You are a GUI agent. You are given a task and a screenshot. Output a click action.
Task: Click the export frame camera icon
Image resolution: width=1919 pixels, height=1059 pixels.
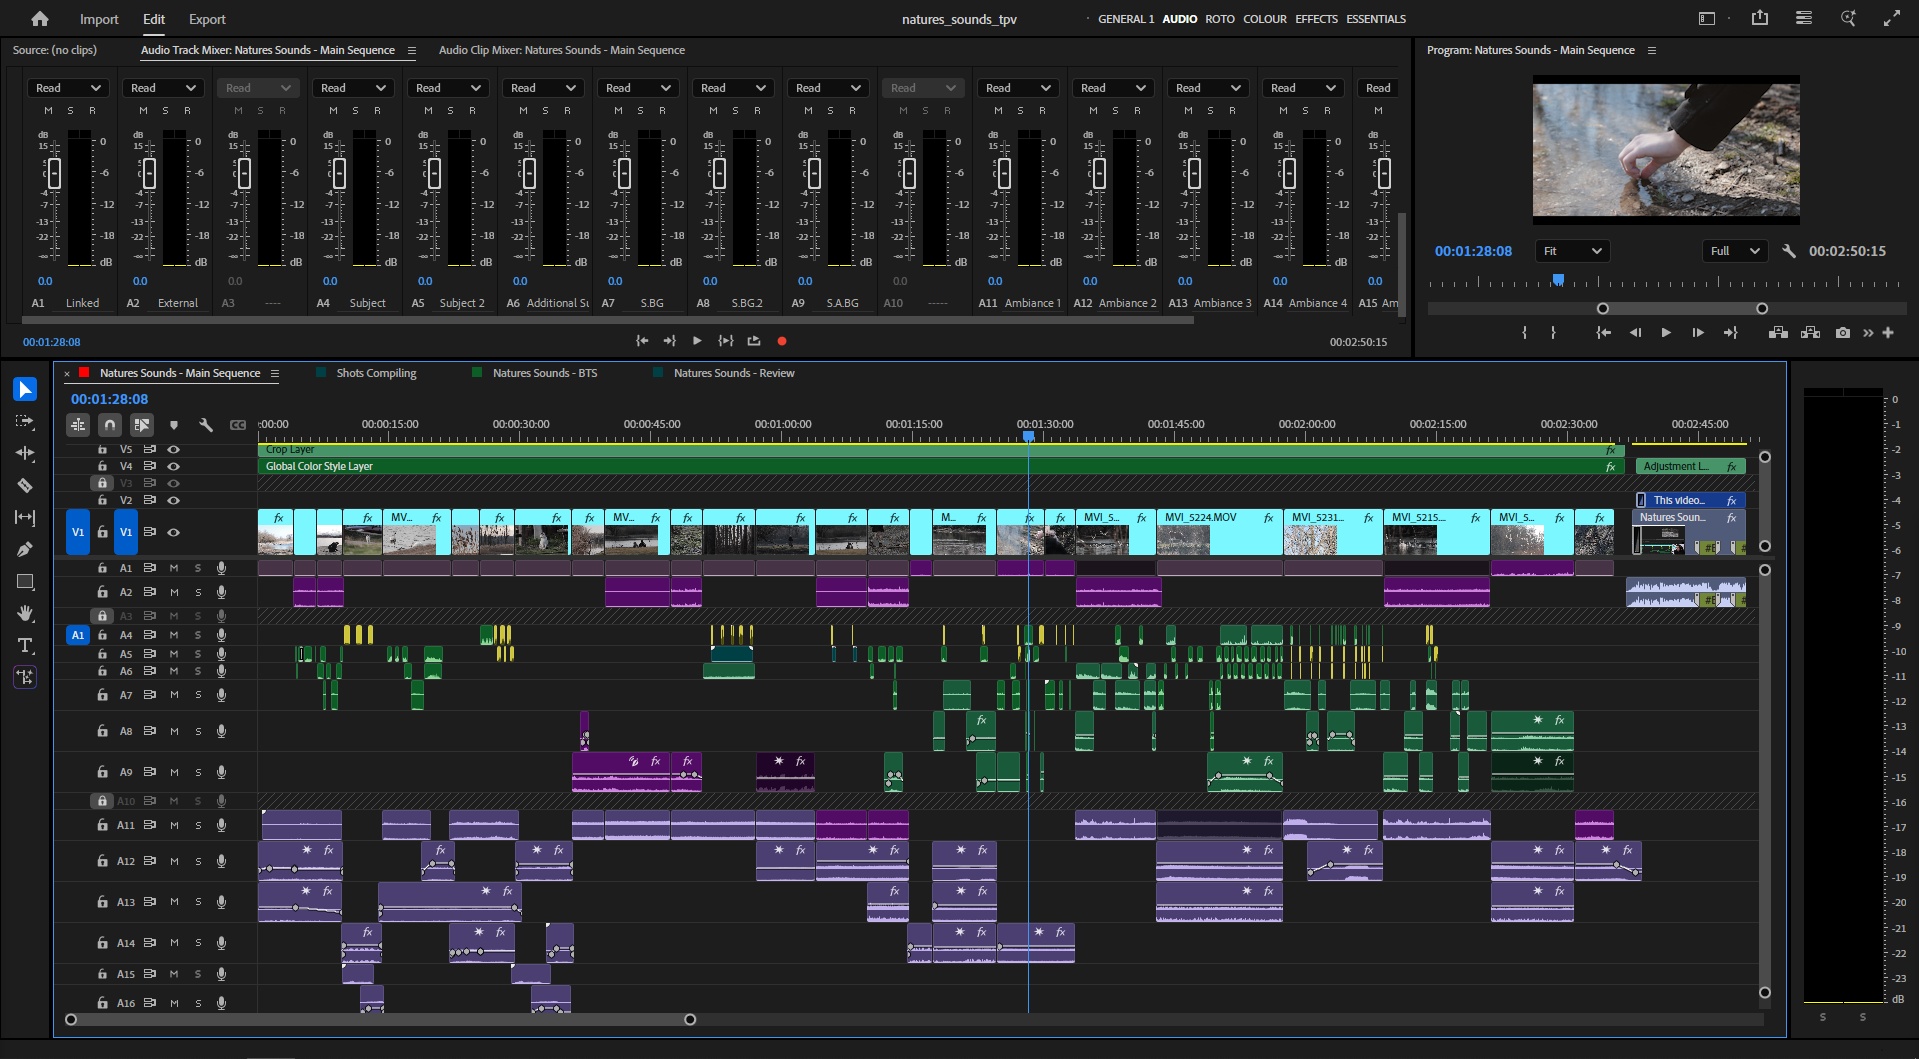1843,333
